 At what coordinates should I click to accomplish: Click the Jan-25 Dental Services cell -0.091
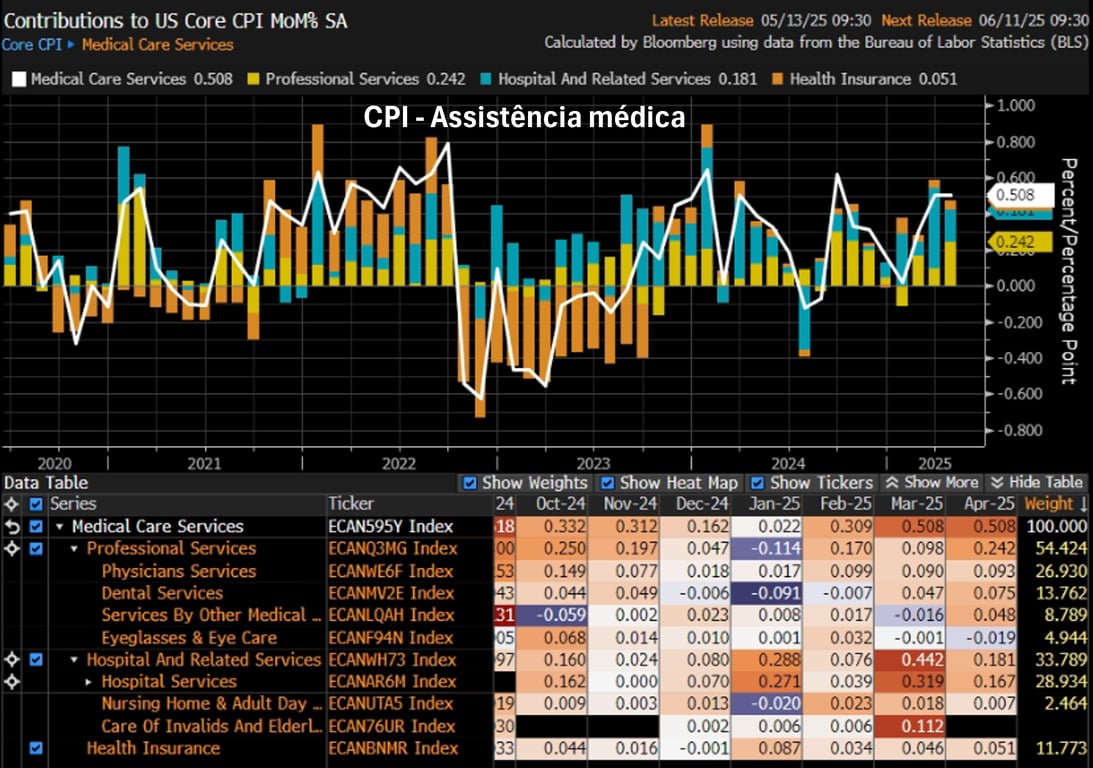[767, 593]
